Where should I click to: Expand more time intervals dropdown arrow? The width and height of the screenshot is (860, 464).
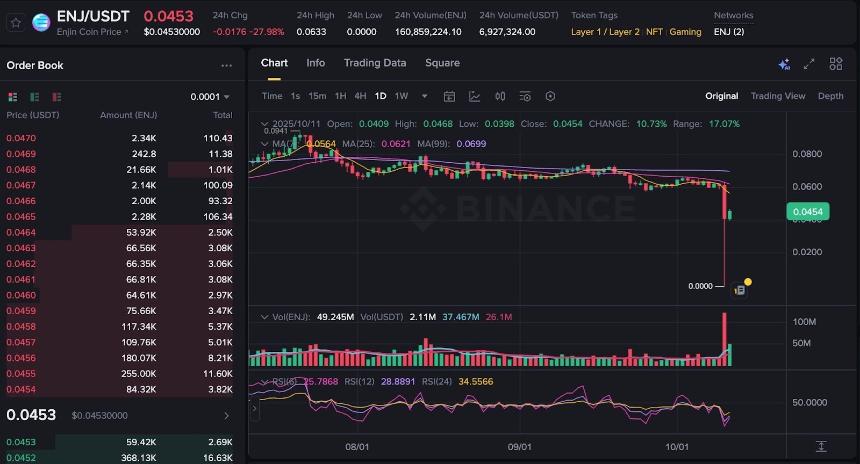[x=424, y=96]
